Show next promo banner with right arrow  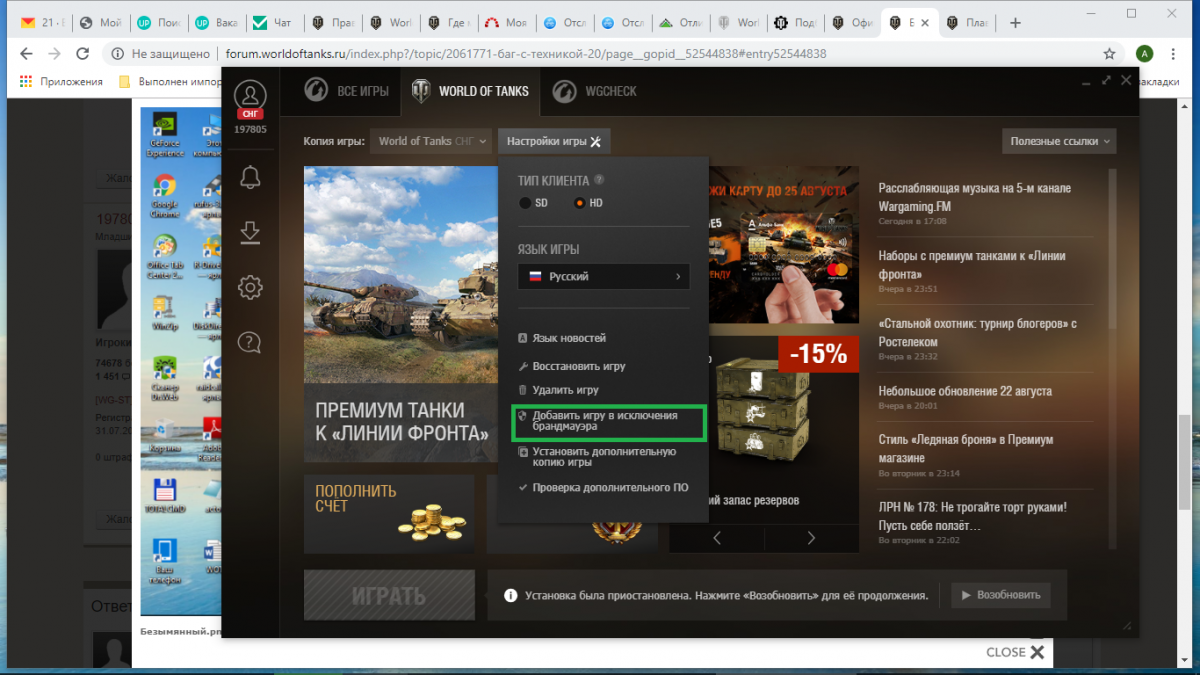(x=811, y=538)
